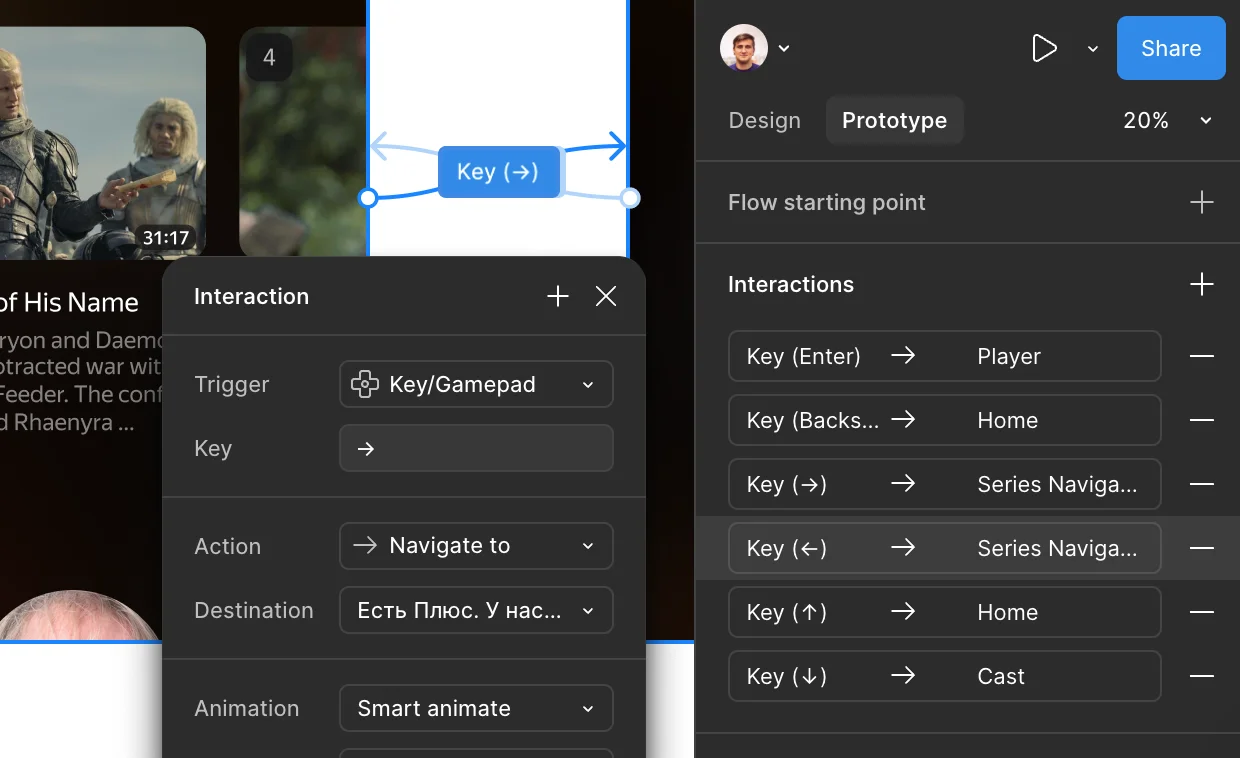This screenshot has width=1240, height=758.
Task: Click the left connection node on canvas
Action: coord(368,198)
